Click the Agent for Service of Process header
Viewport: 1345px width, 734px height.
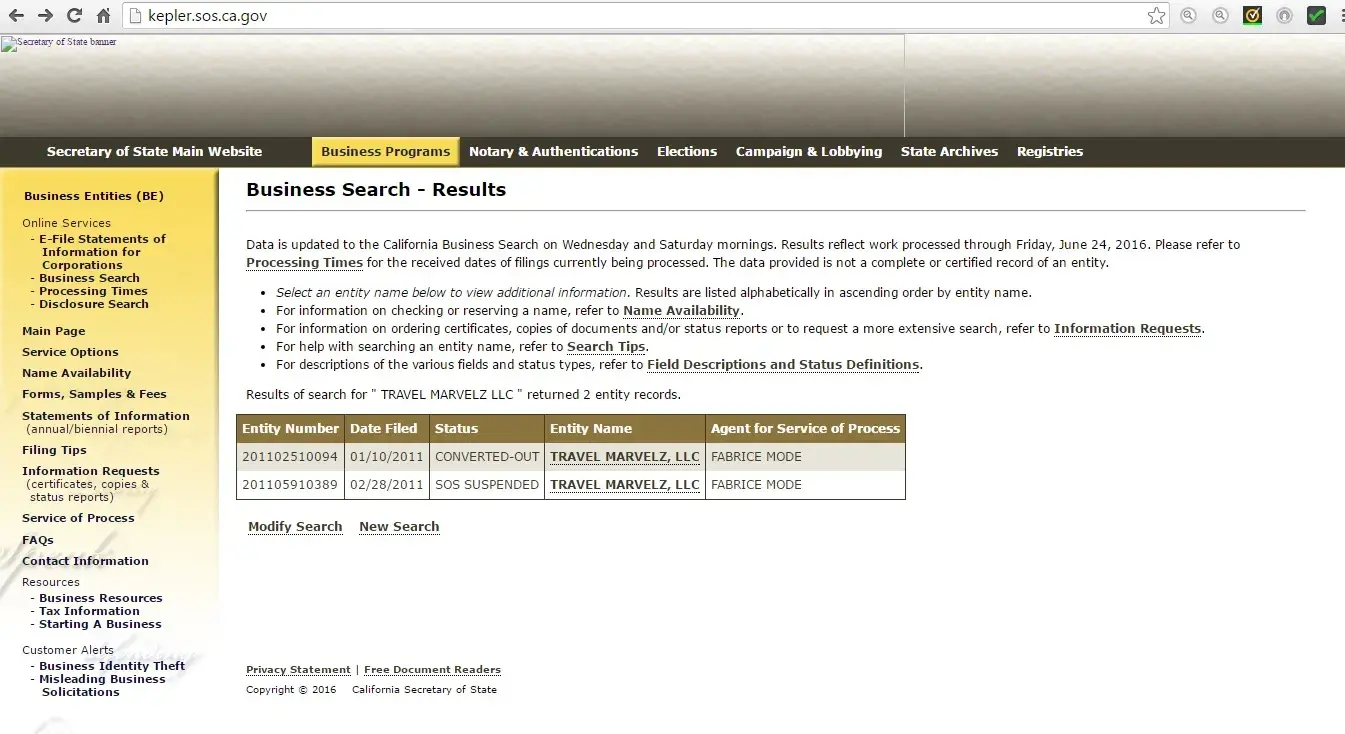coord(805,428)
